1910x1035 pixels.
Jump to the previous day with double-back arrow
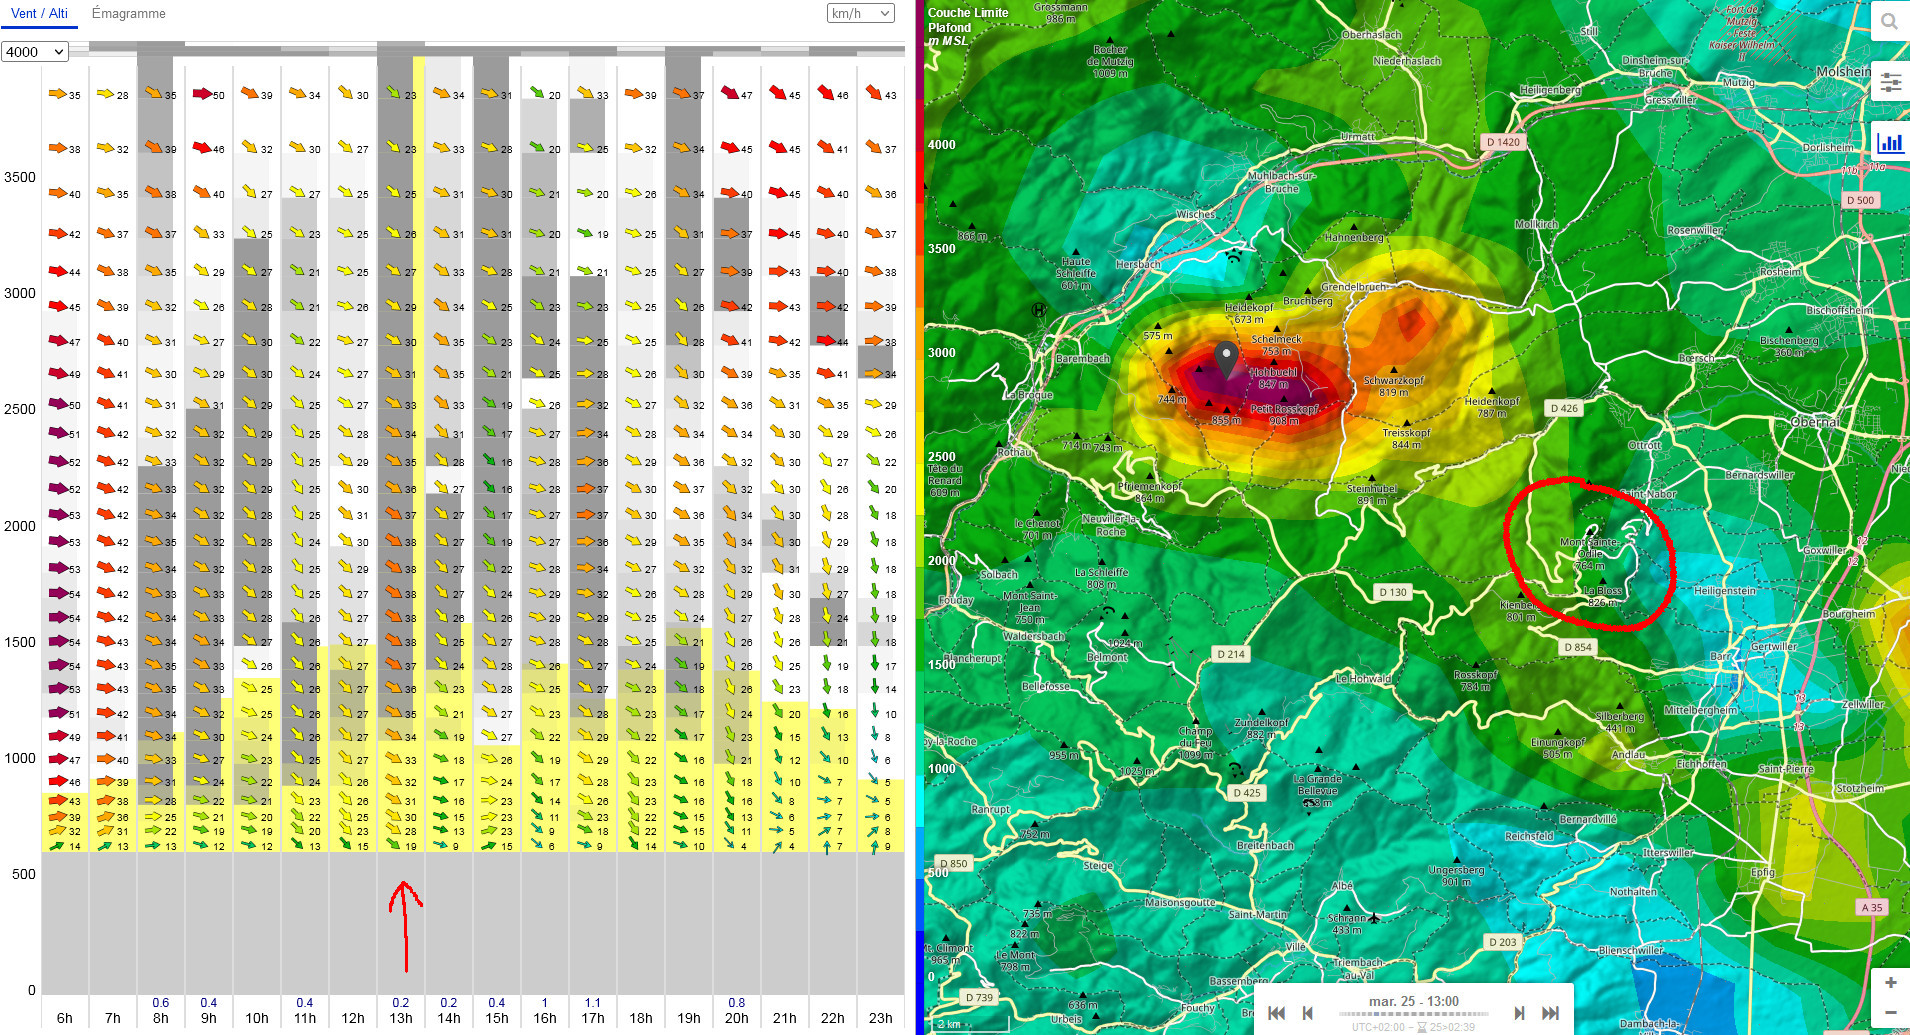click(1277, 1013)
